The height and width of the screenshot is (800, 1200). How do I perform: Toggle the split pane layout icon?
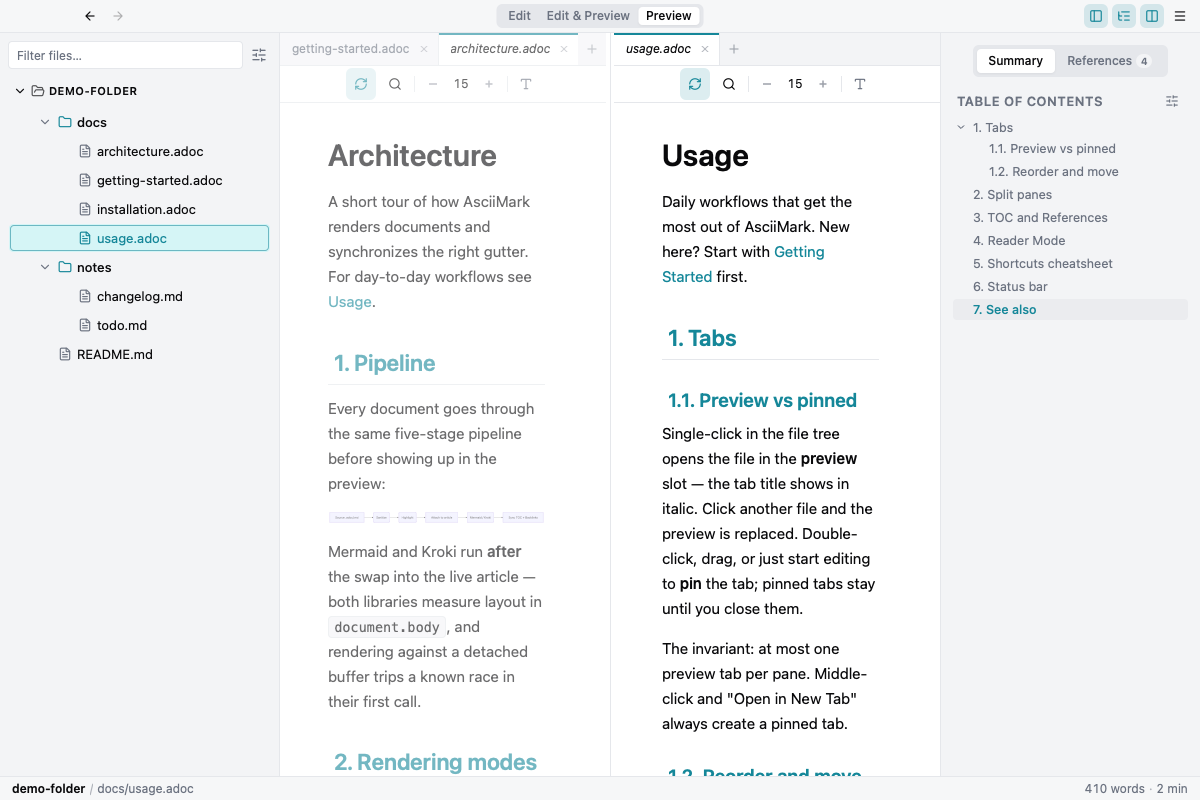point(1152,16)
